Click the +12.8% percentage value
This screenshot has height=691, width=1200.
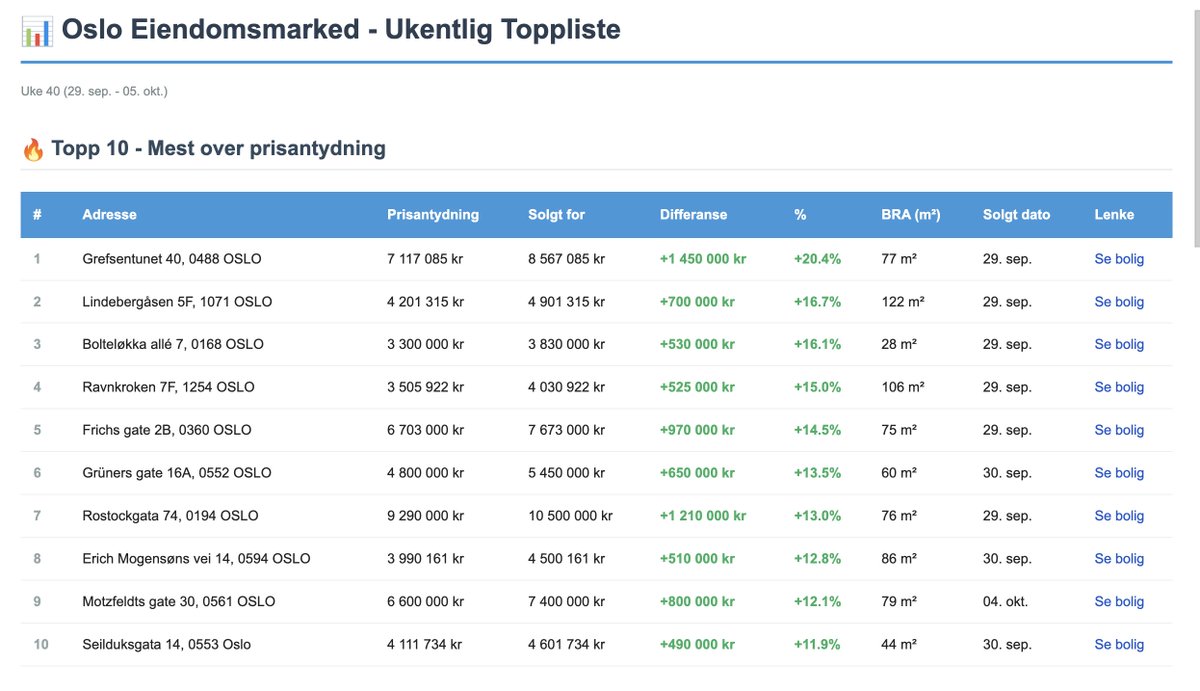tap(817, 559)
